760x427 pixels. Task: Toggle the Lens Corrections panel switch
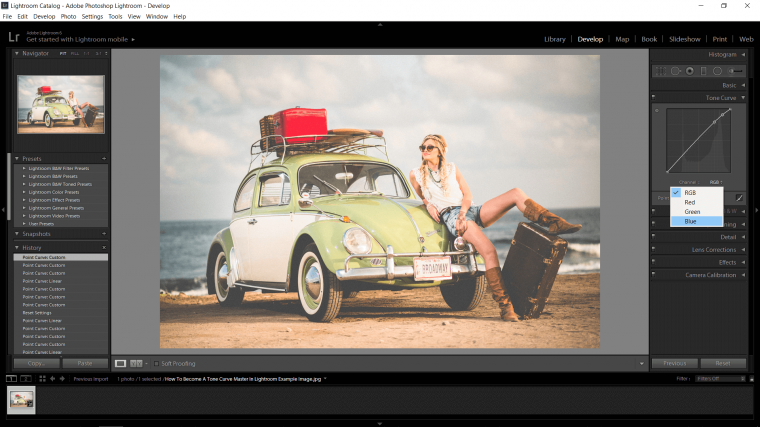click(x=653, y=249)
